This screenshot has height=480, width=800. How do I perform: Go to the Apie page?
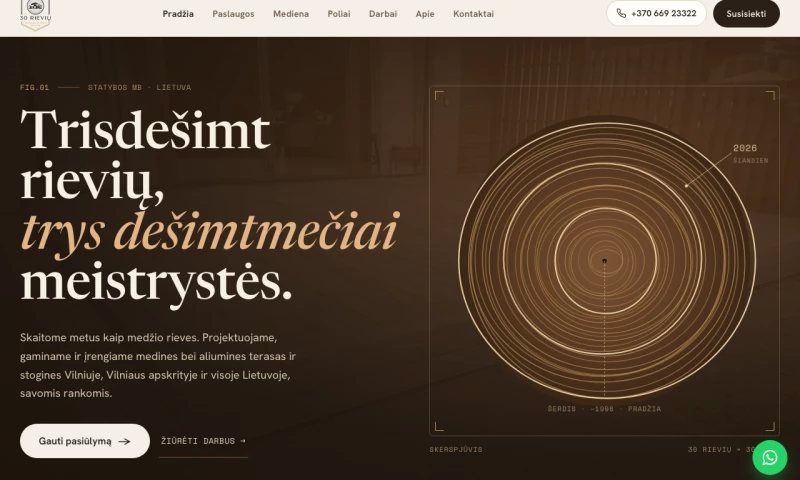[425, 14]
